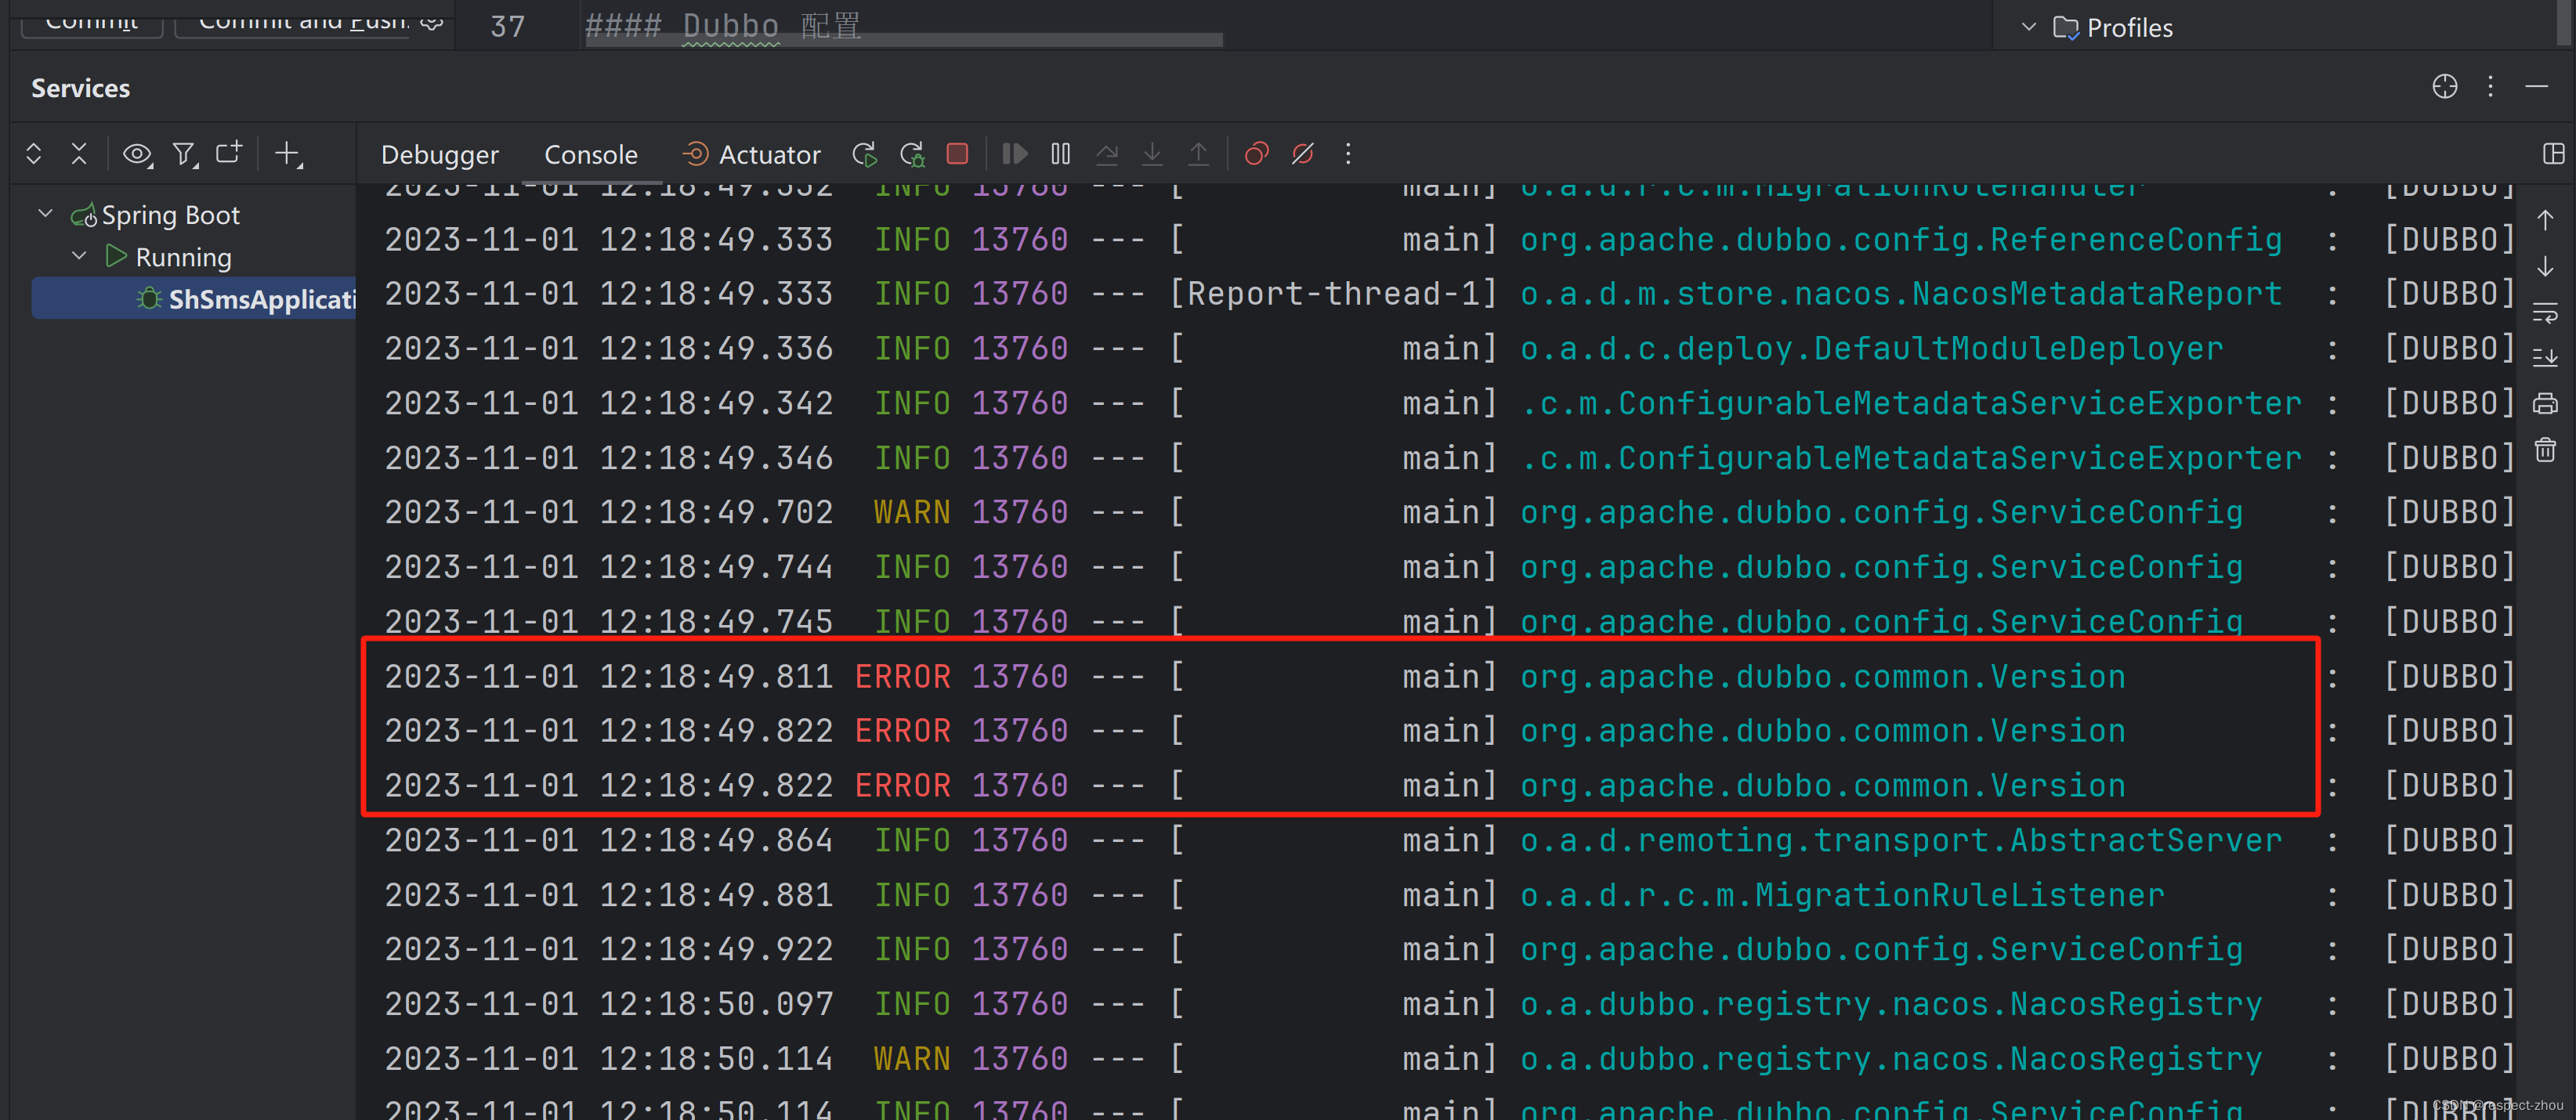Click the Rerun application icon

(864, 154)
